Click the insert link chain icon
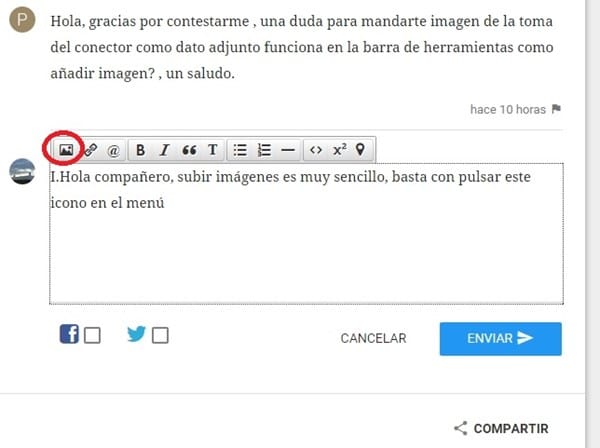The image size is (600, 448). point(90,150)
